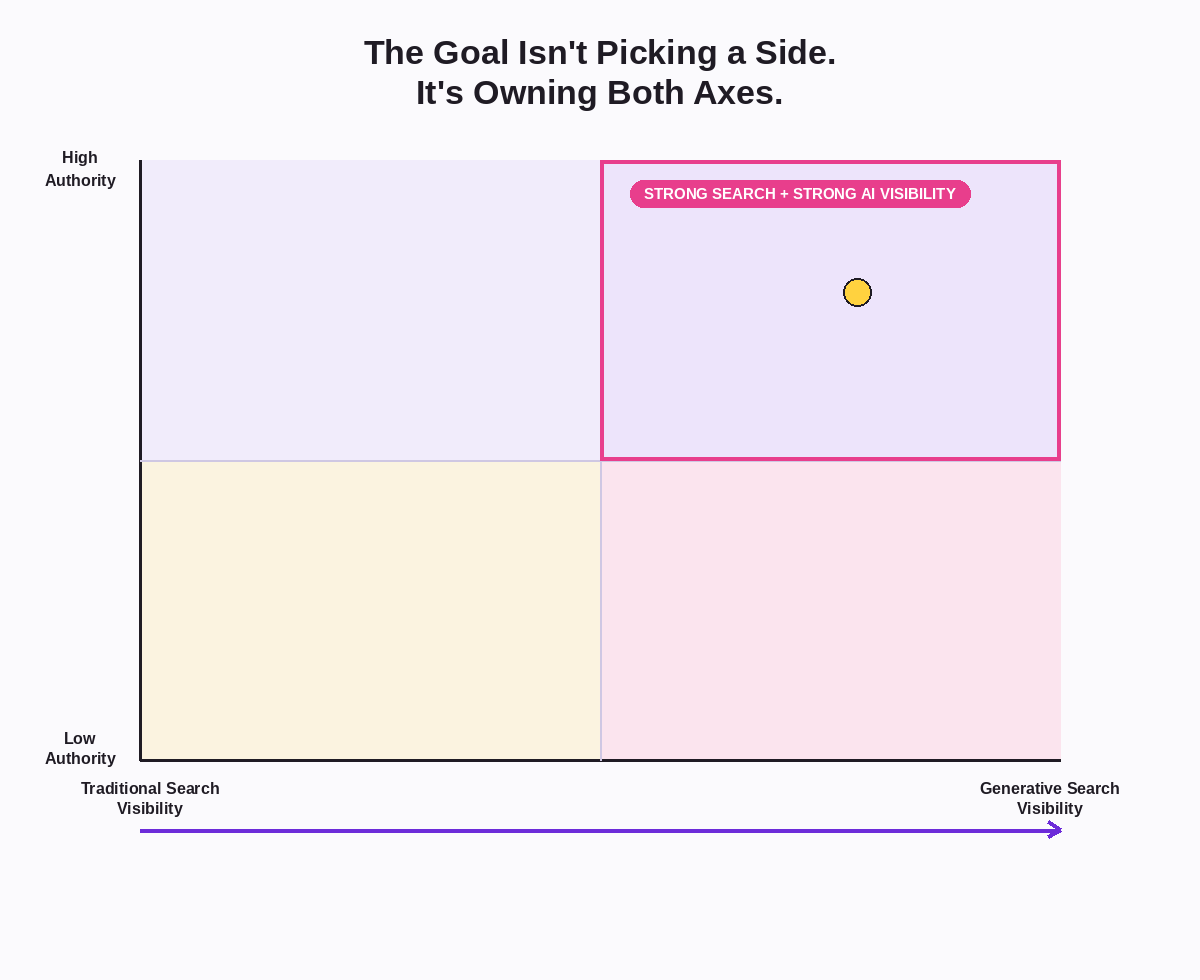Click the center intersection of quadrant dividers

tap(601, 461)
